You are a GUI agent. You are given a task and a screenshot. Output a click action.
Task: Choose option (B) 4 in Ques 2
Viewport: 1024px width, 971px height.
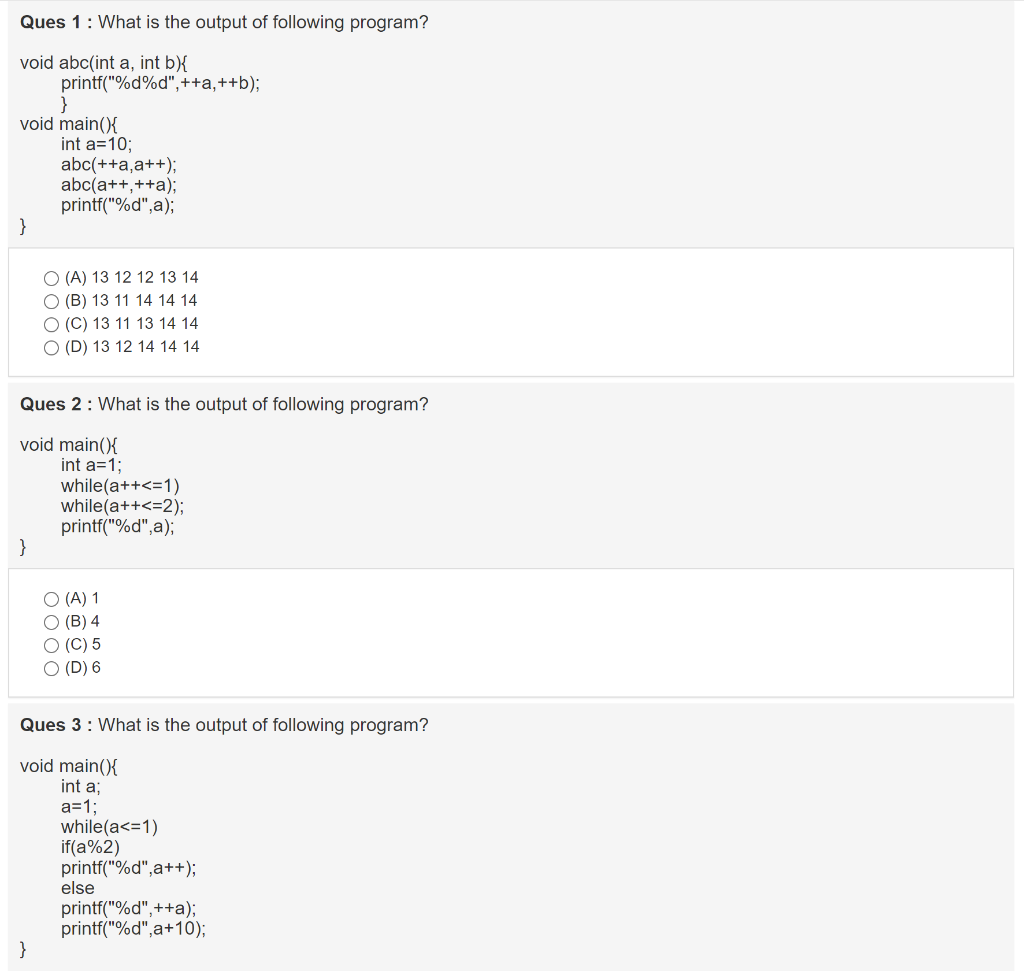coord(51,621)
